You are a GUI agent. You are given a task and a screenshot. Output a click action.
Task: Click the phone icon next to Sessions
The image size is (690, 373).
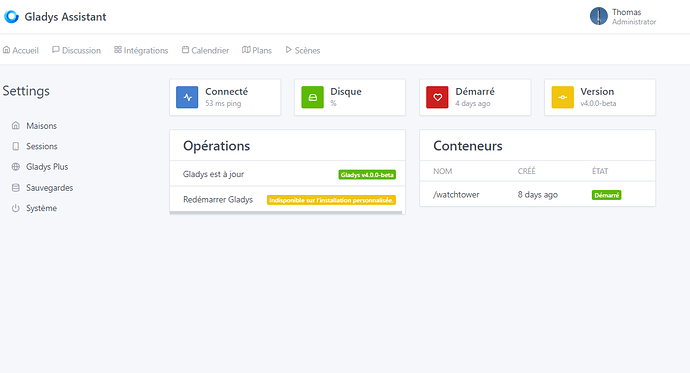16,146
